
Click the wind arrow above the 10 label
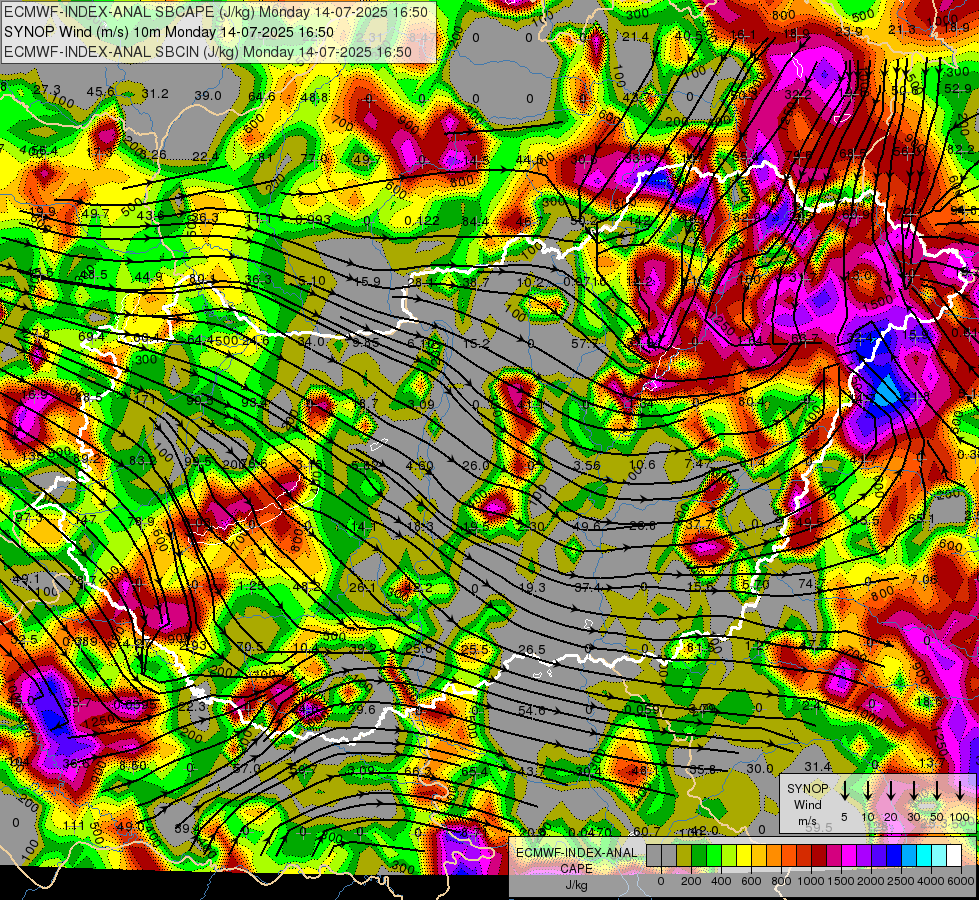[867, 790]
